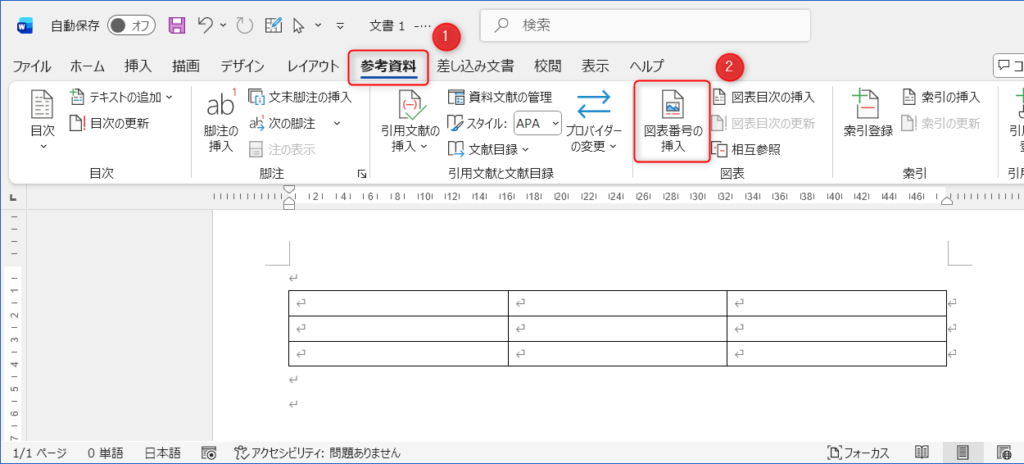The width and height of the screenshot is (1024, 464).
Task: Open the Insert (挿入) ribbon tab
Action: click(x=138, y=67)
